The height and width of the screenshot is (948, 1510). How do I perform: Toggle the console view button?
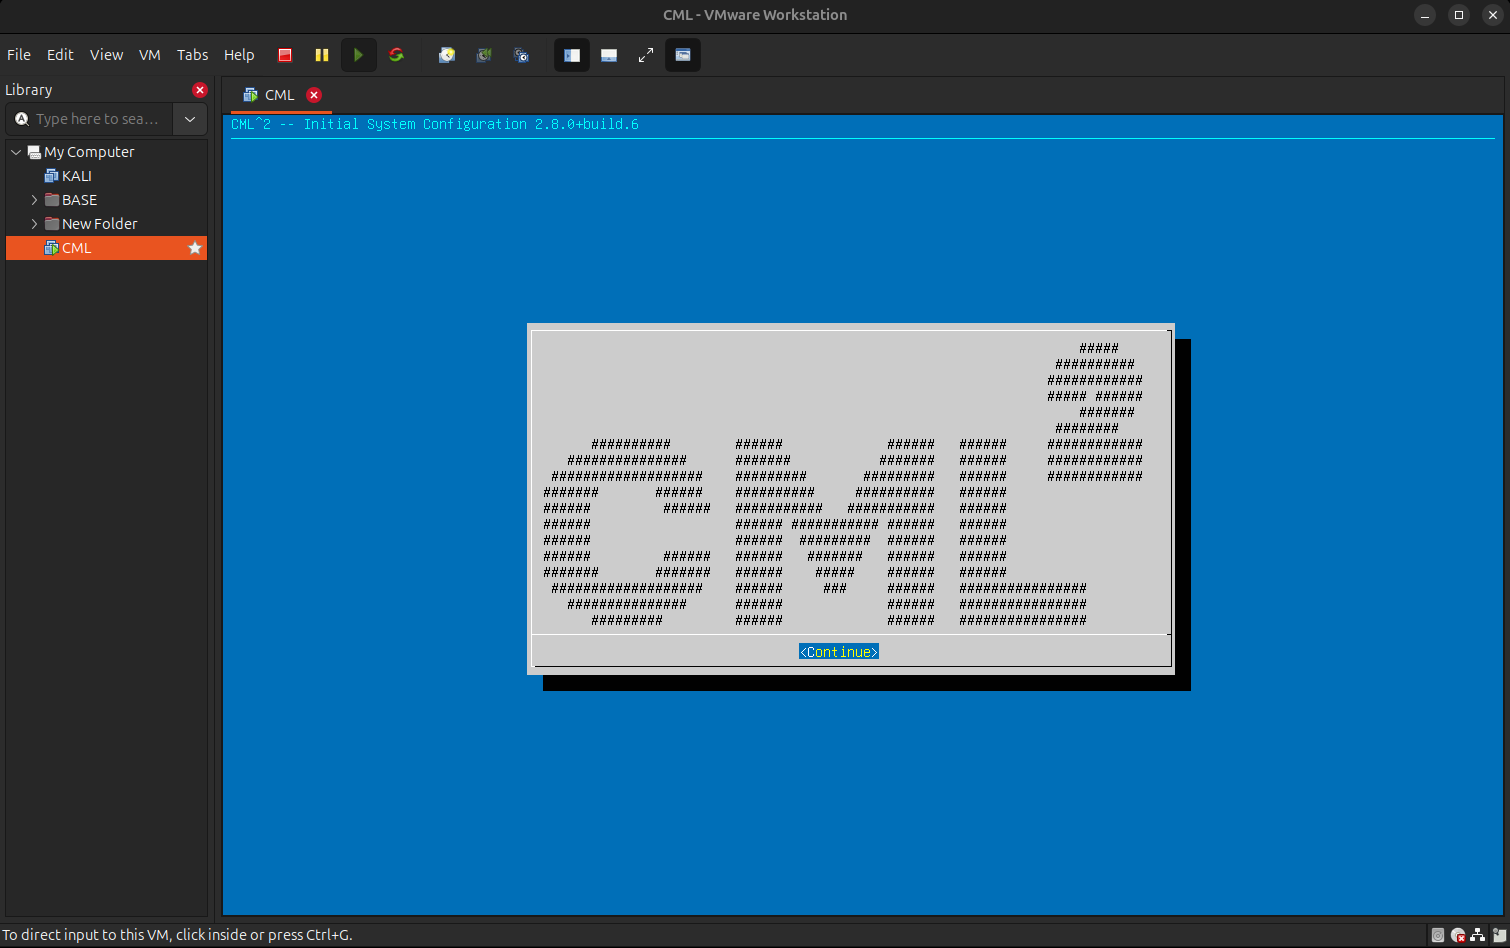pos(683,55)
